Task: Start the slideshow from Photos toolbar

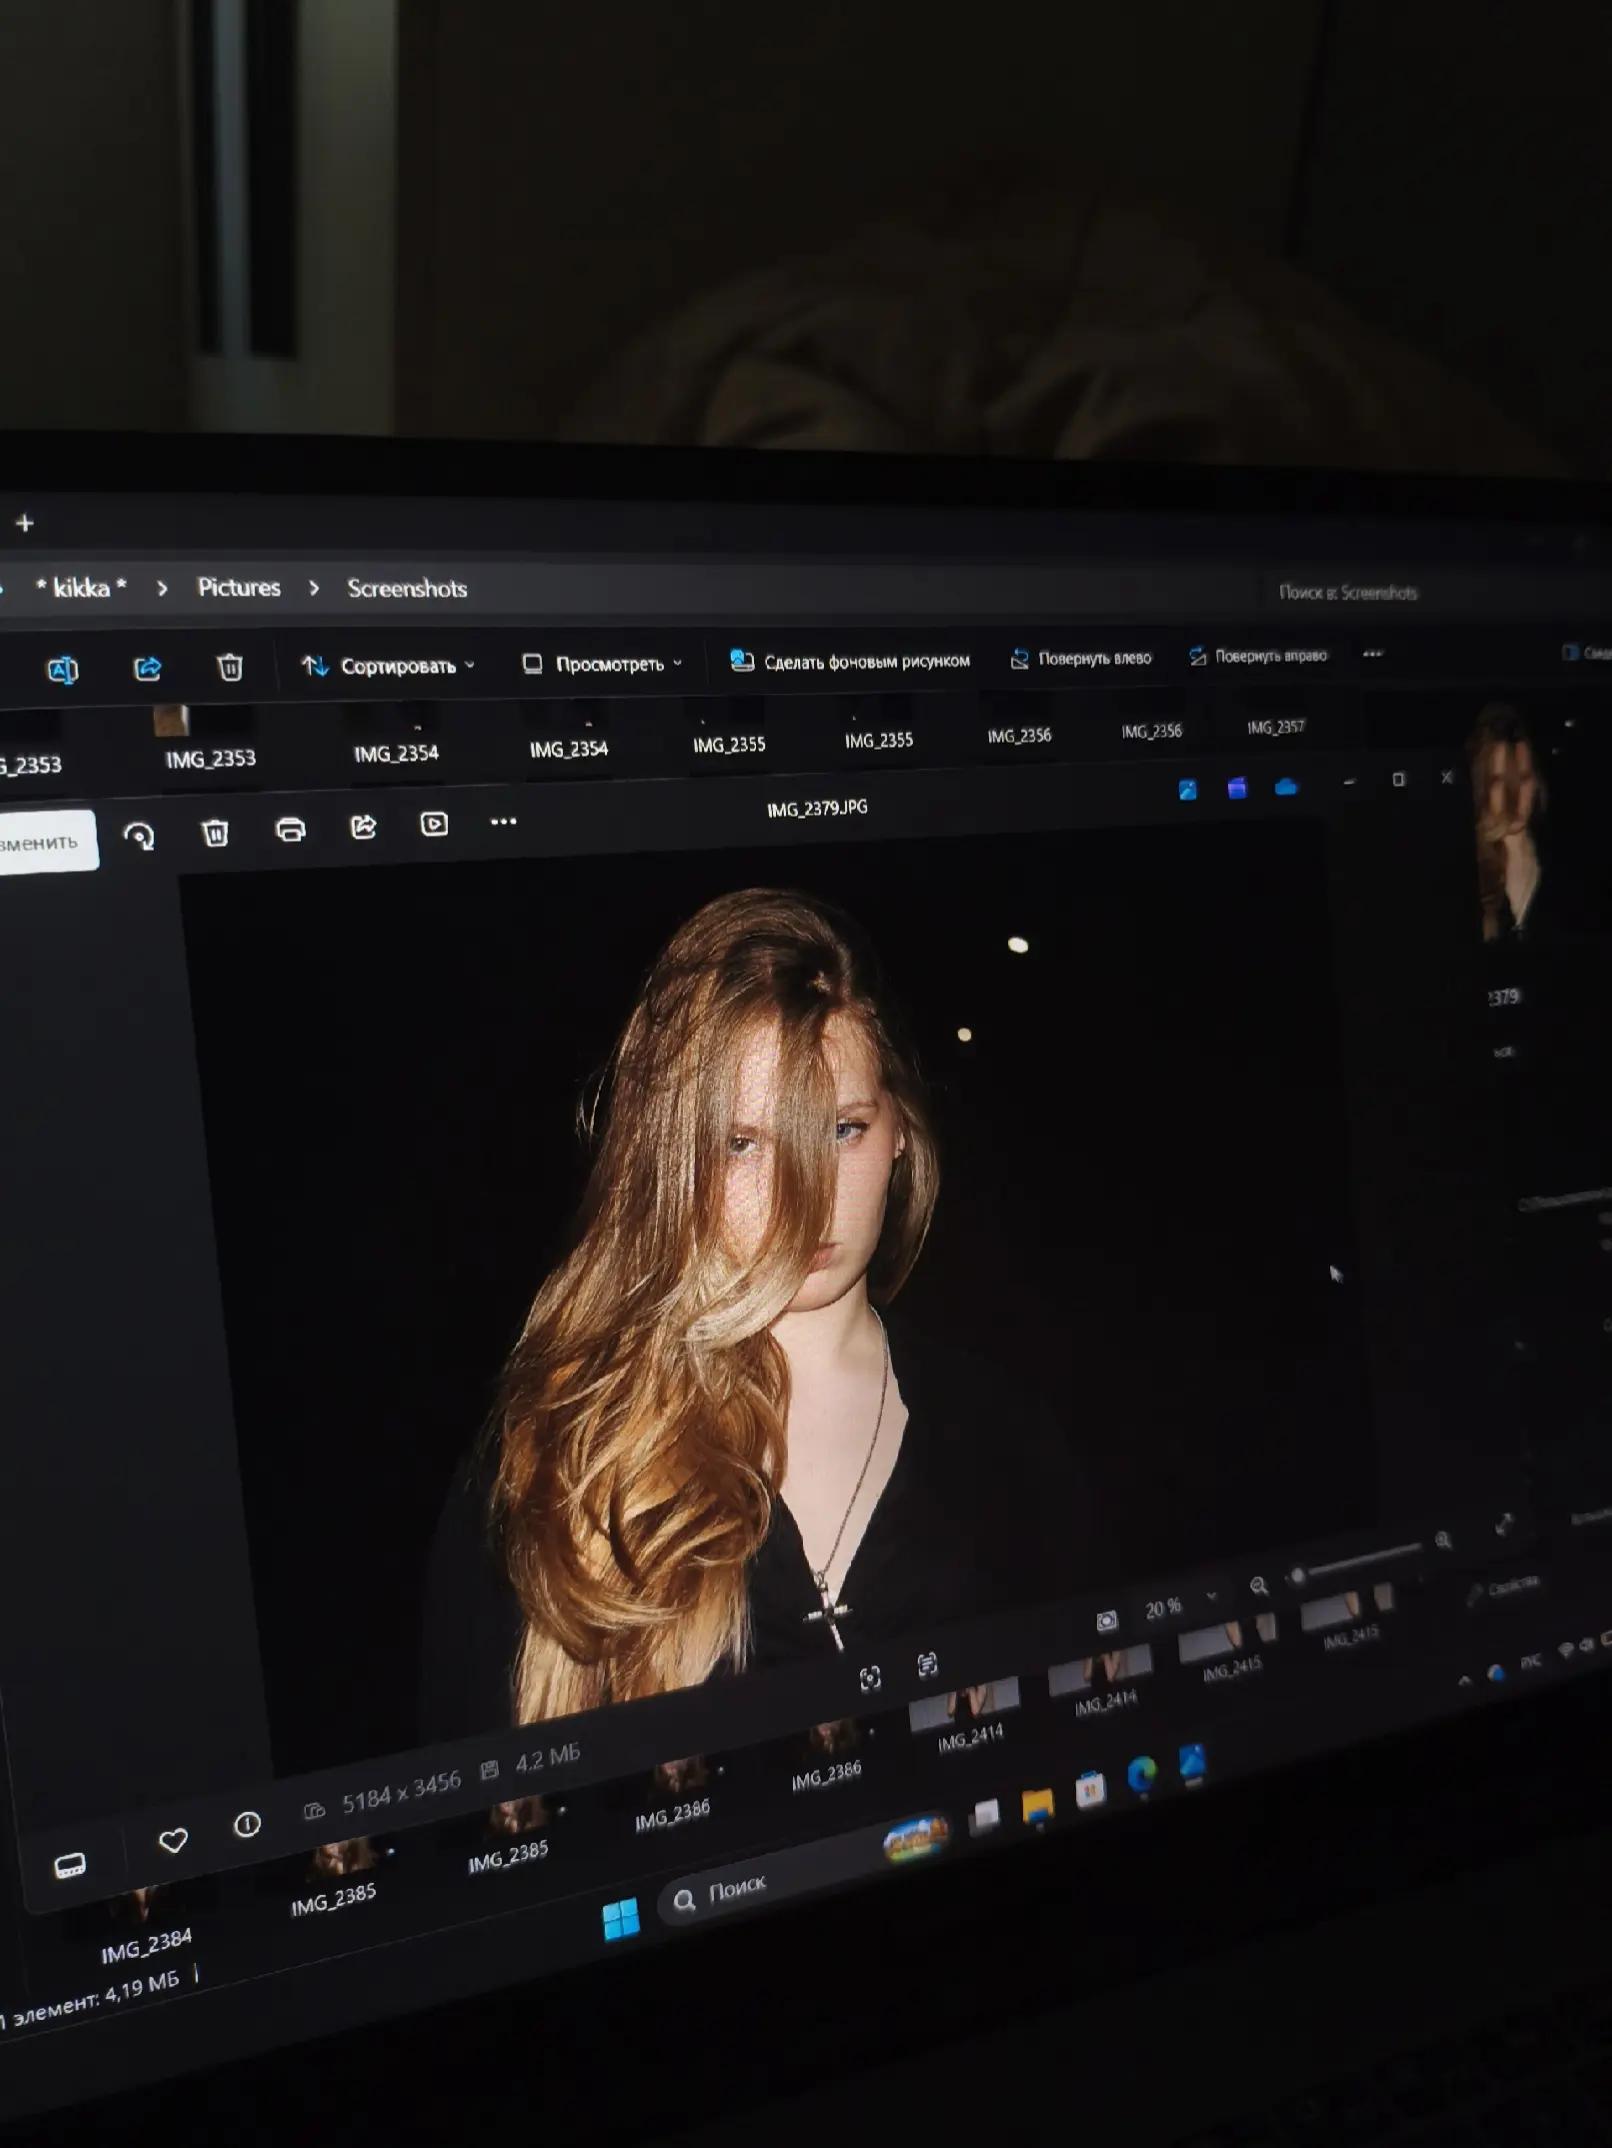Action: click(434, 824)
